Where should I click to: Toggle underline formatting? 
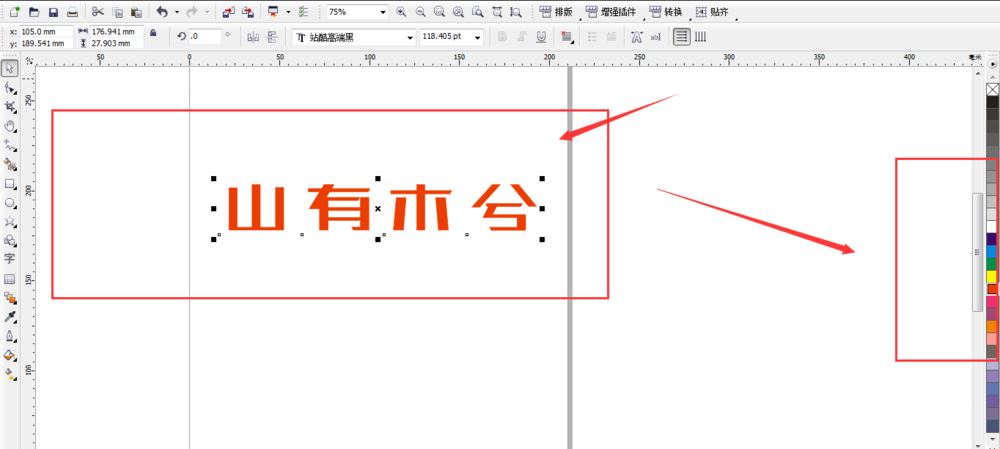point(541,37)
